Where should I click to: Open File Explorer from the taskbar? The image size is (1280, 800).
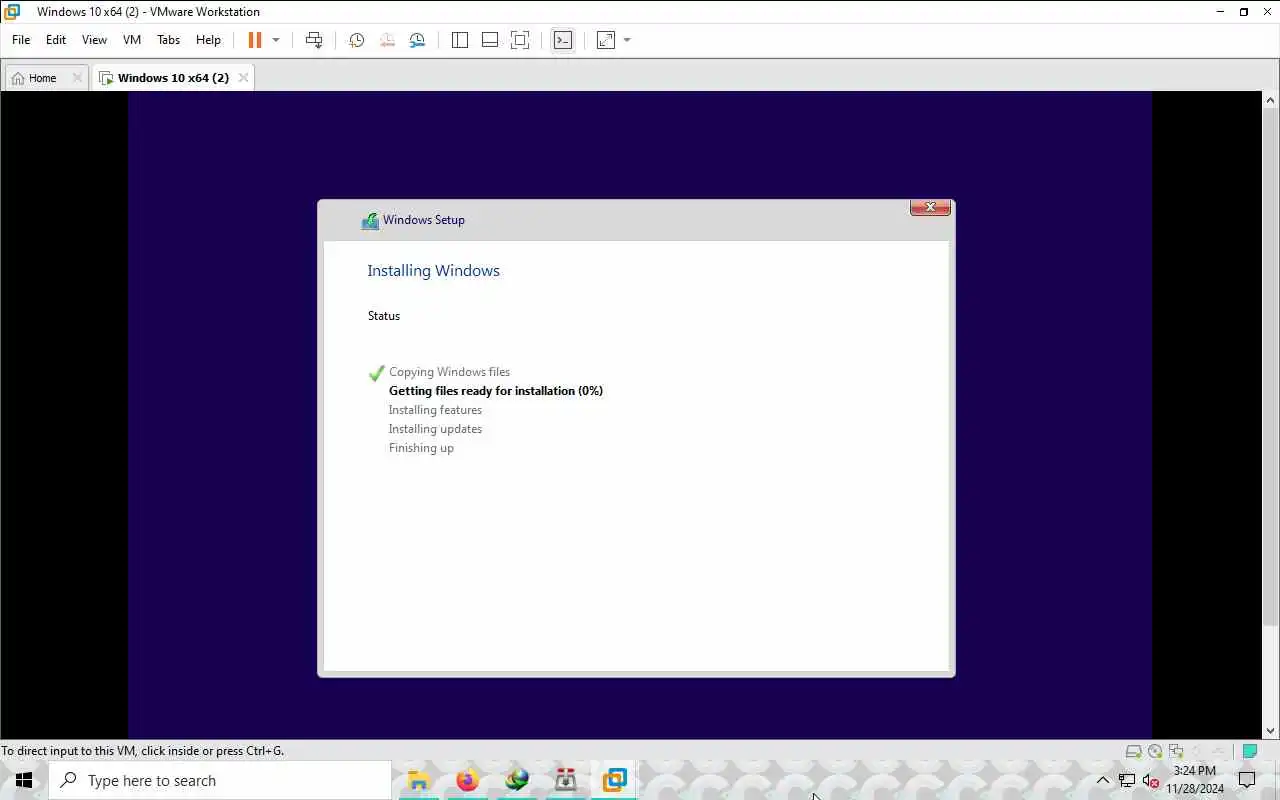tap(418, 780)
